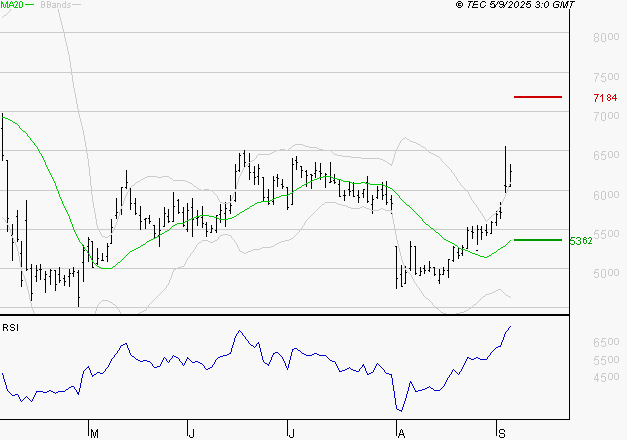Click the A month marker on time axis
627x440 pixels.
400,433
